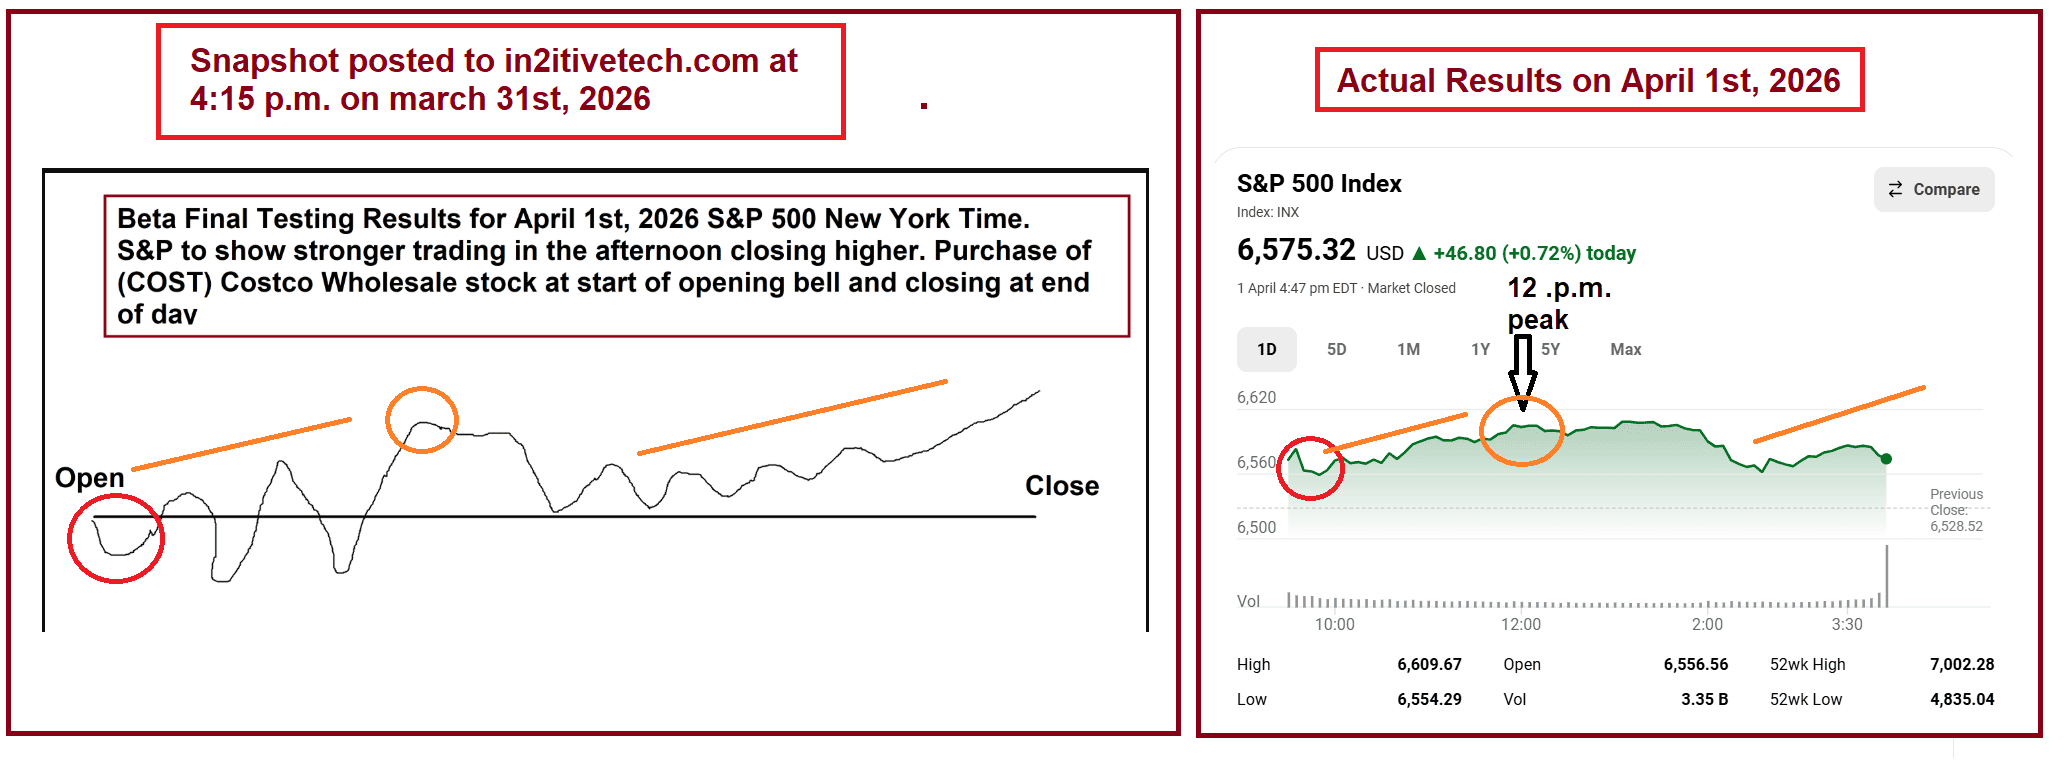This screenshot has width=2066, height=764.
Task: Click the tall closing volume bar
Action: (1886, 576)
